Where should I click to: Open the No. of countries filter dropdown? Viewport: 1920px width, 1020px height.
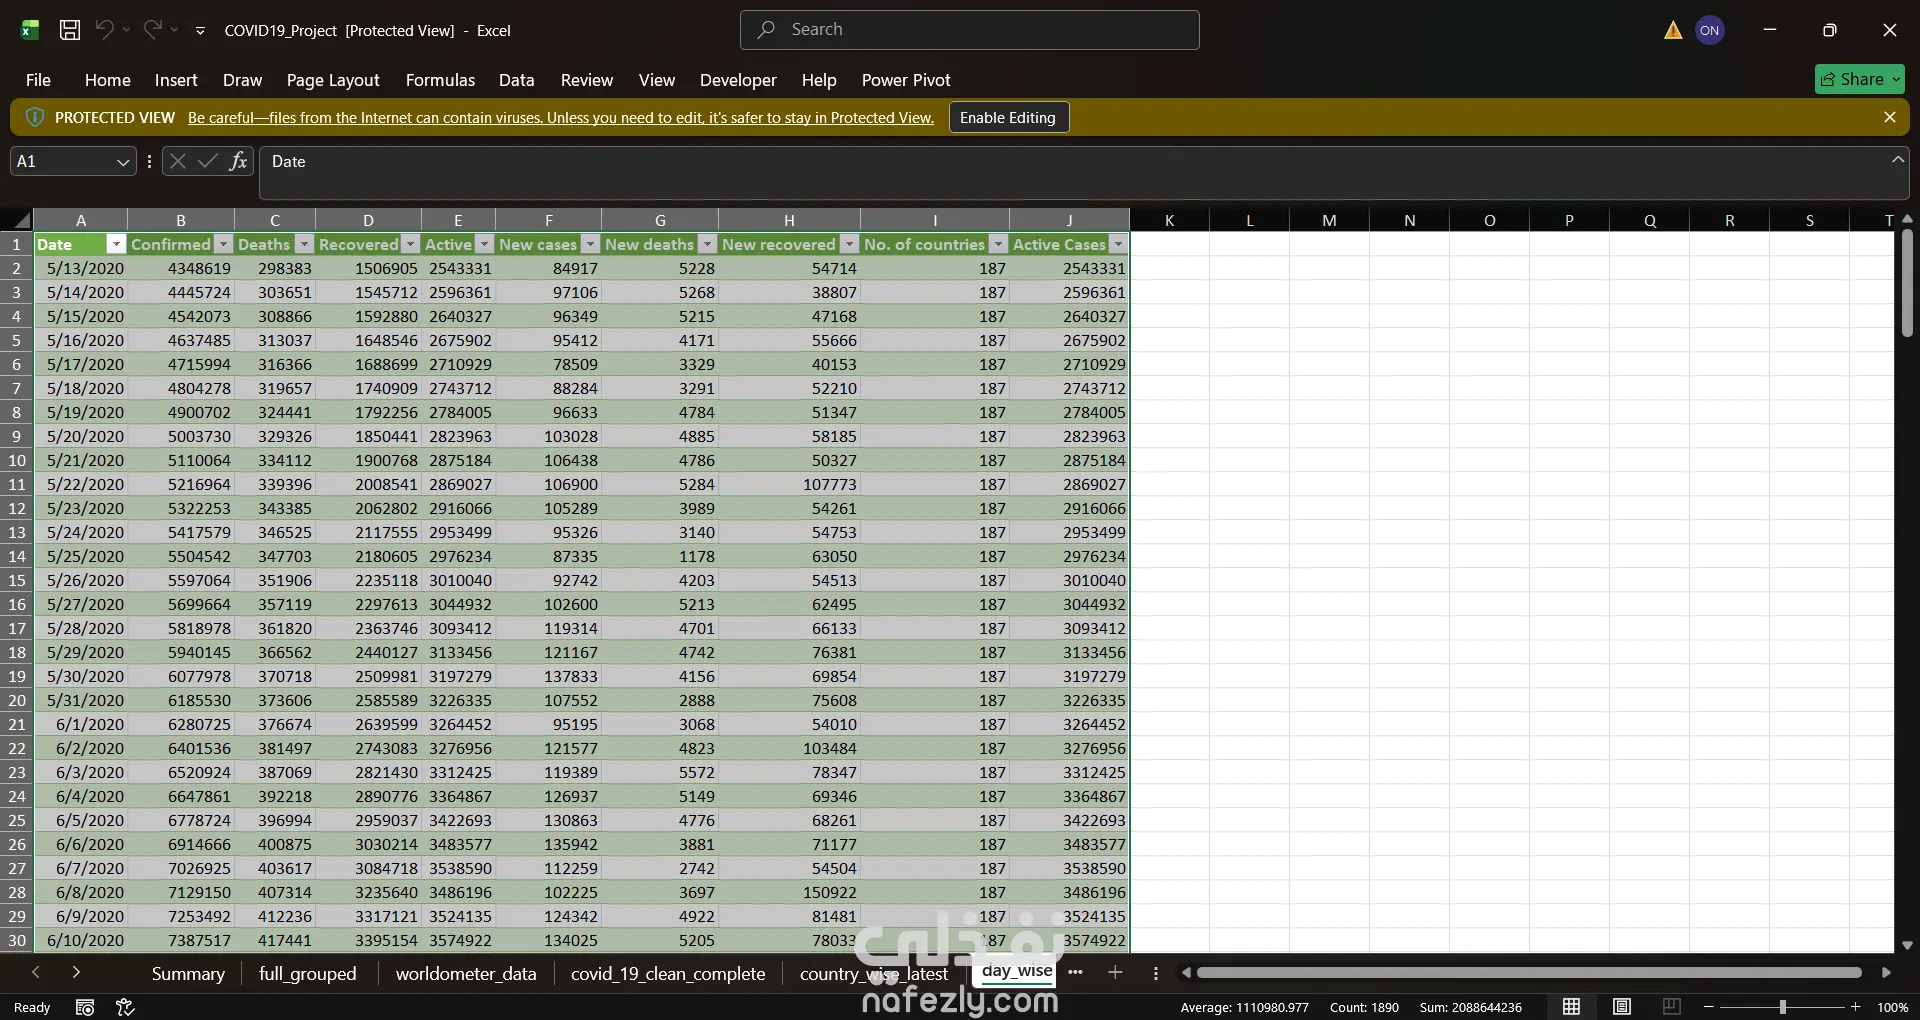(998, 244)
